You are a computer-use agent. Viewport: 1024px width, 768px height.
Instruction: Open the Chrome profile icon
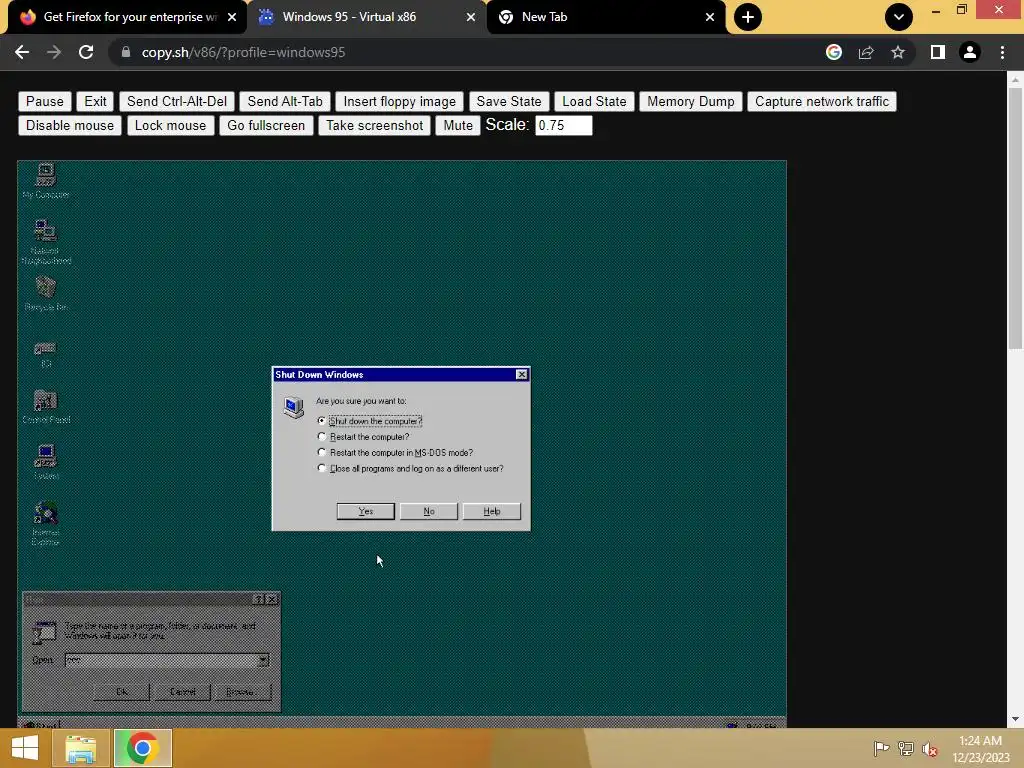click(970, 52)
